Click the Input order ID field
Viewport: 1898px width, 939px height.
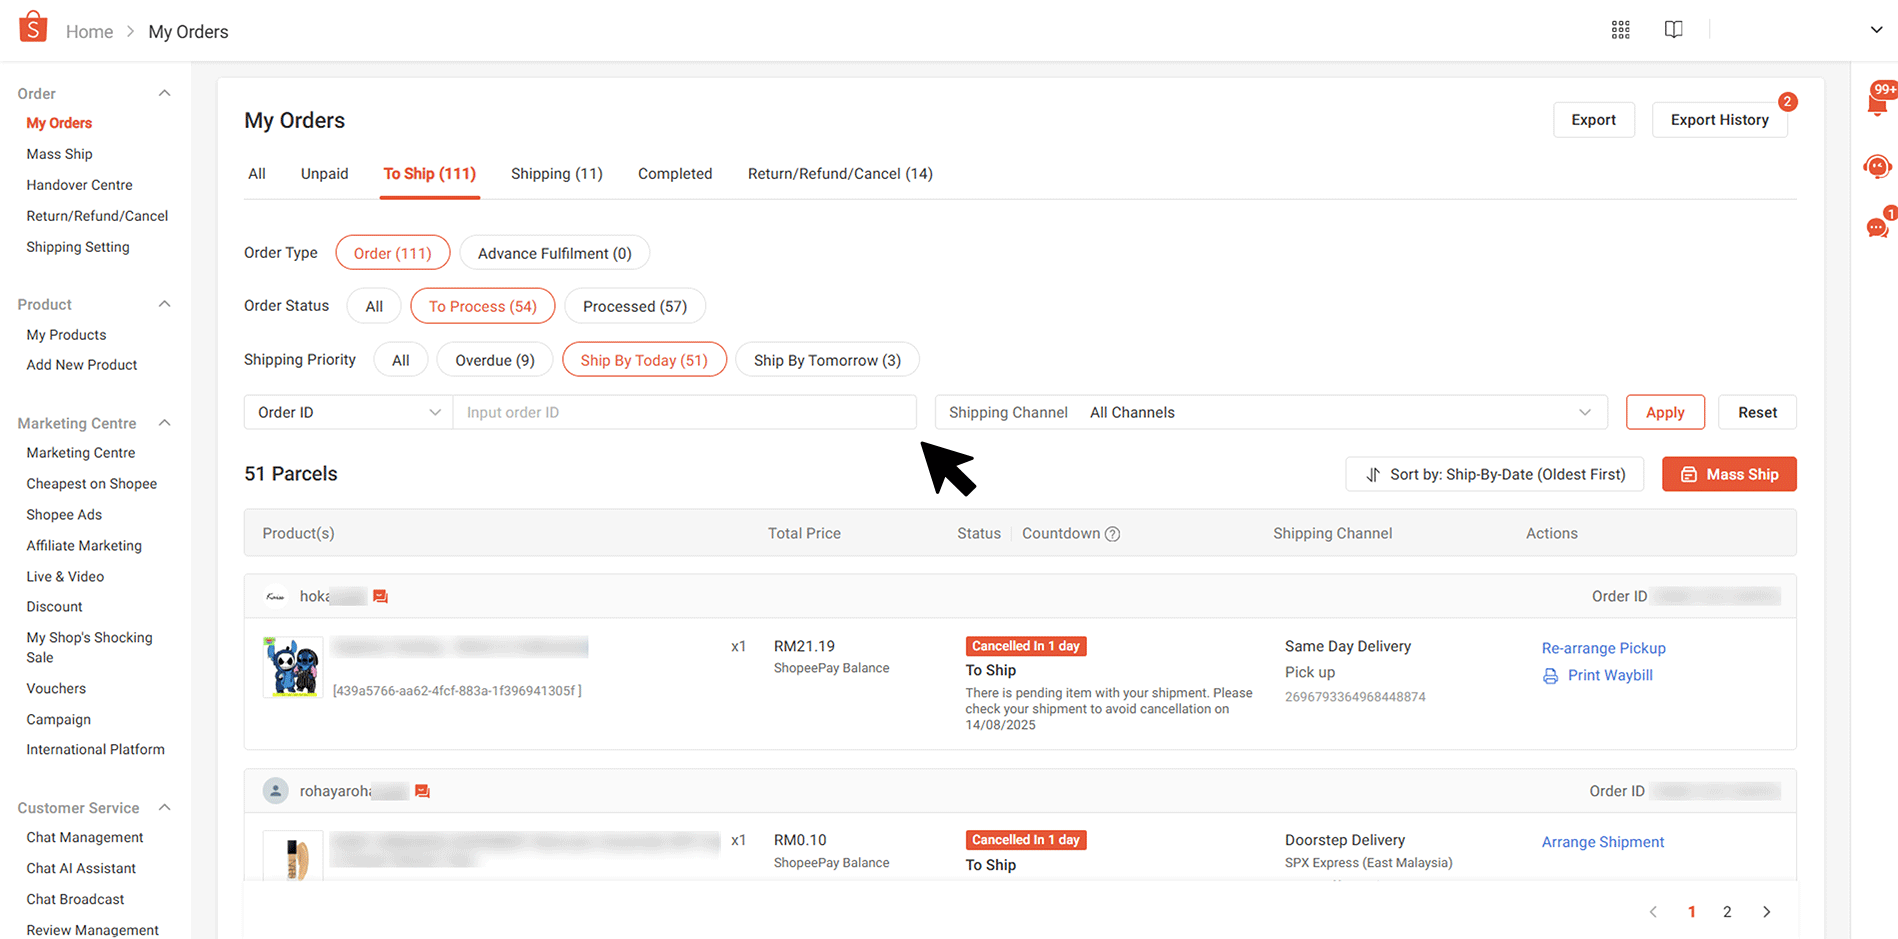click(x=685, y=412)
